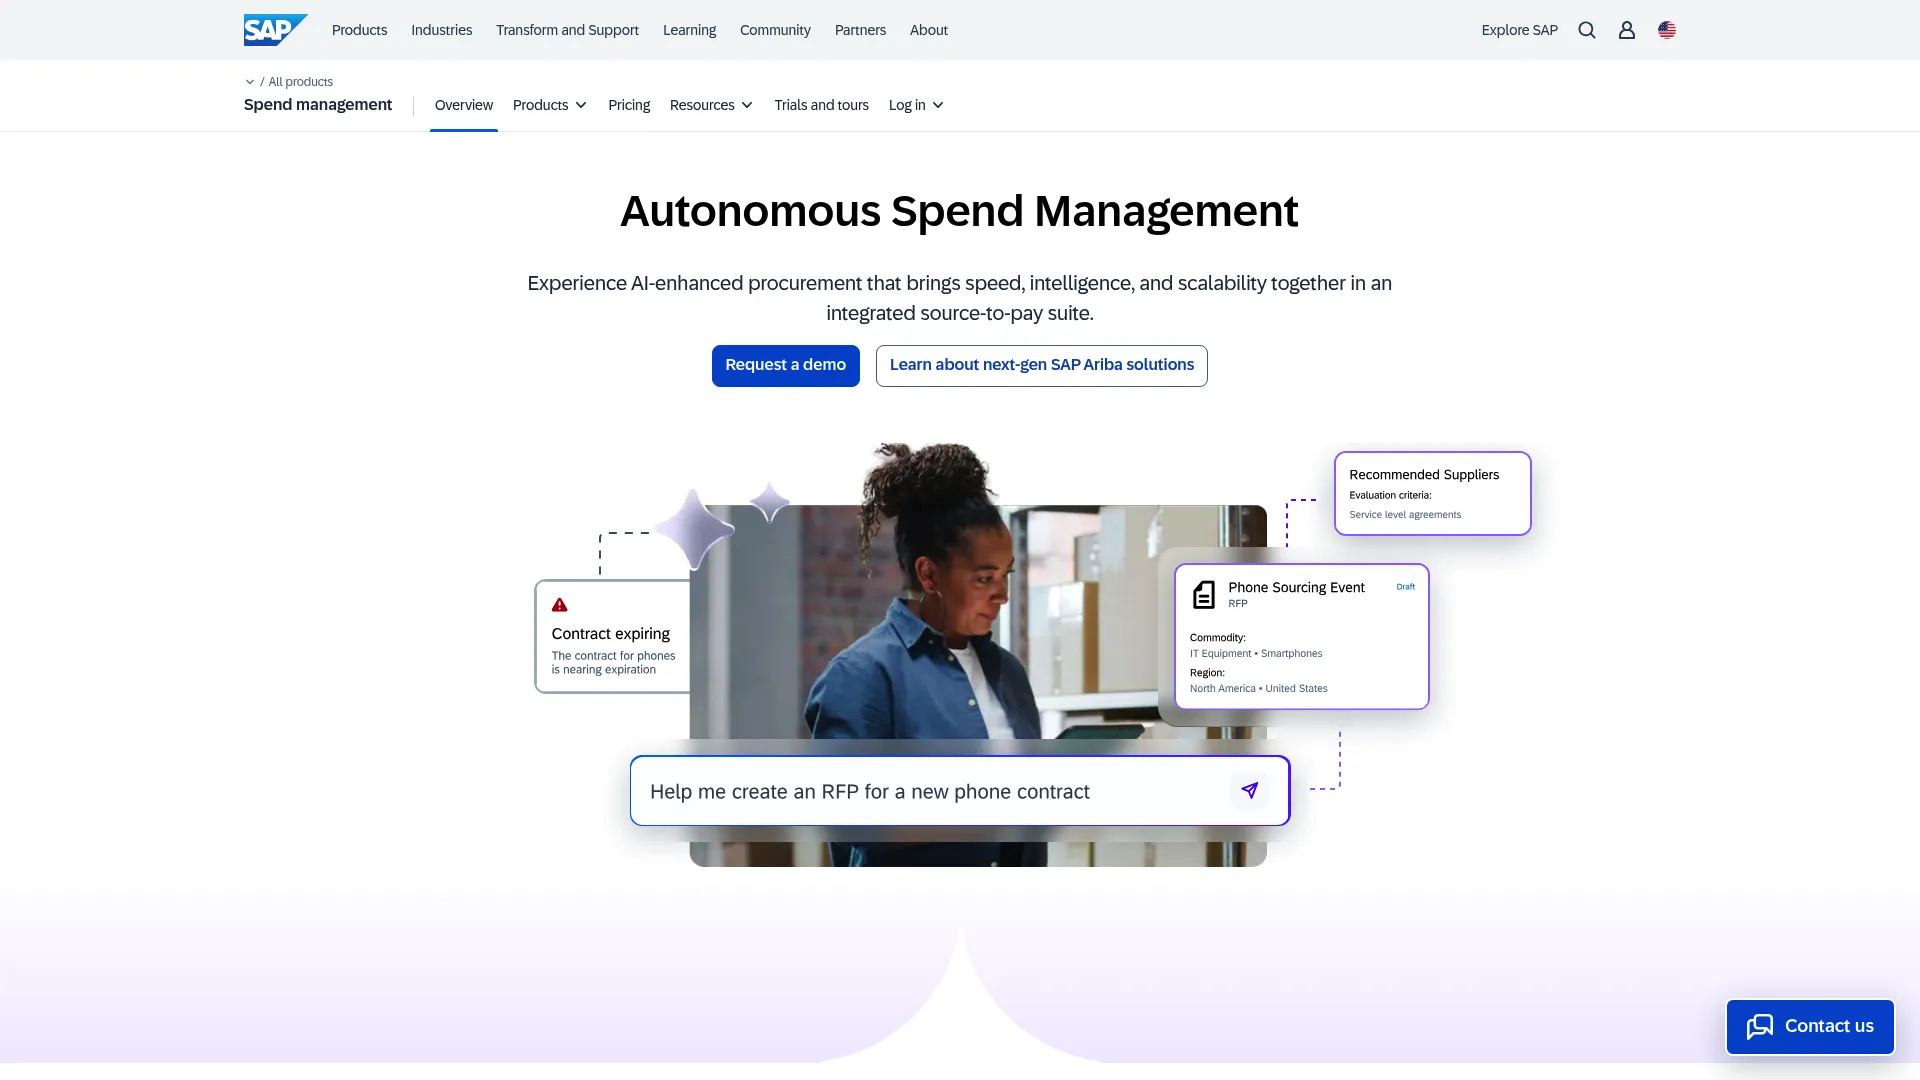This screenshot has height=1080, width=1920.
Task: Open the Community menu
Action: coord(775,30)
